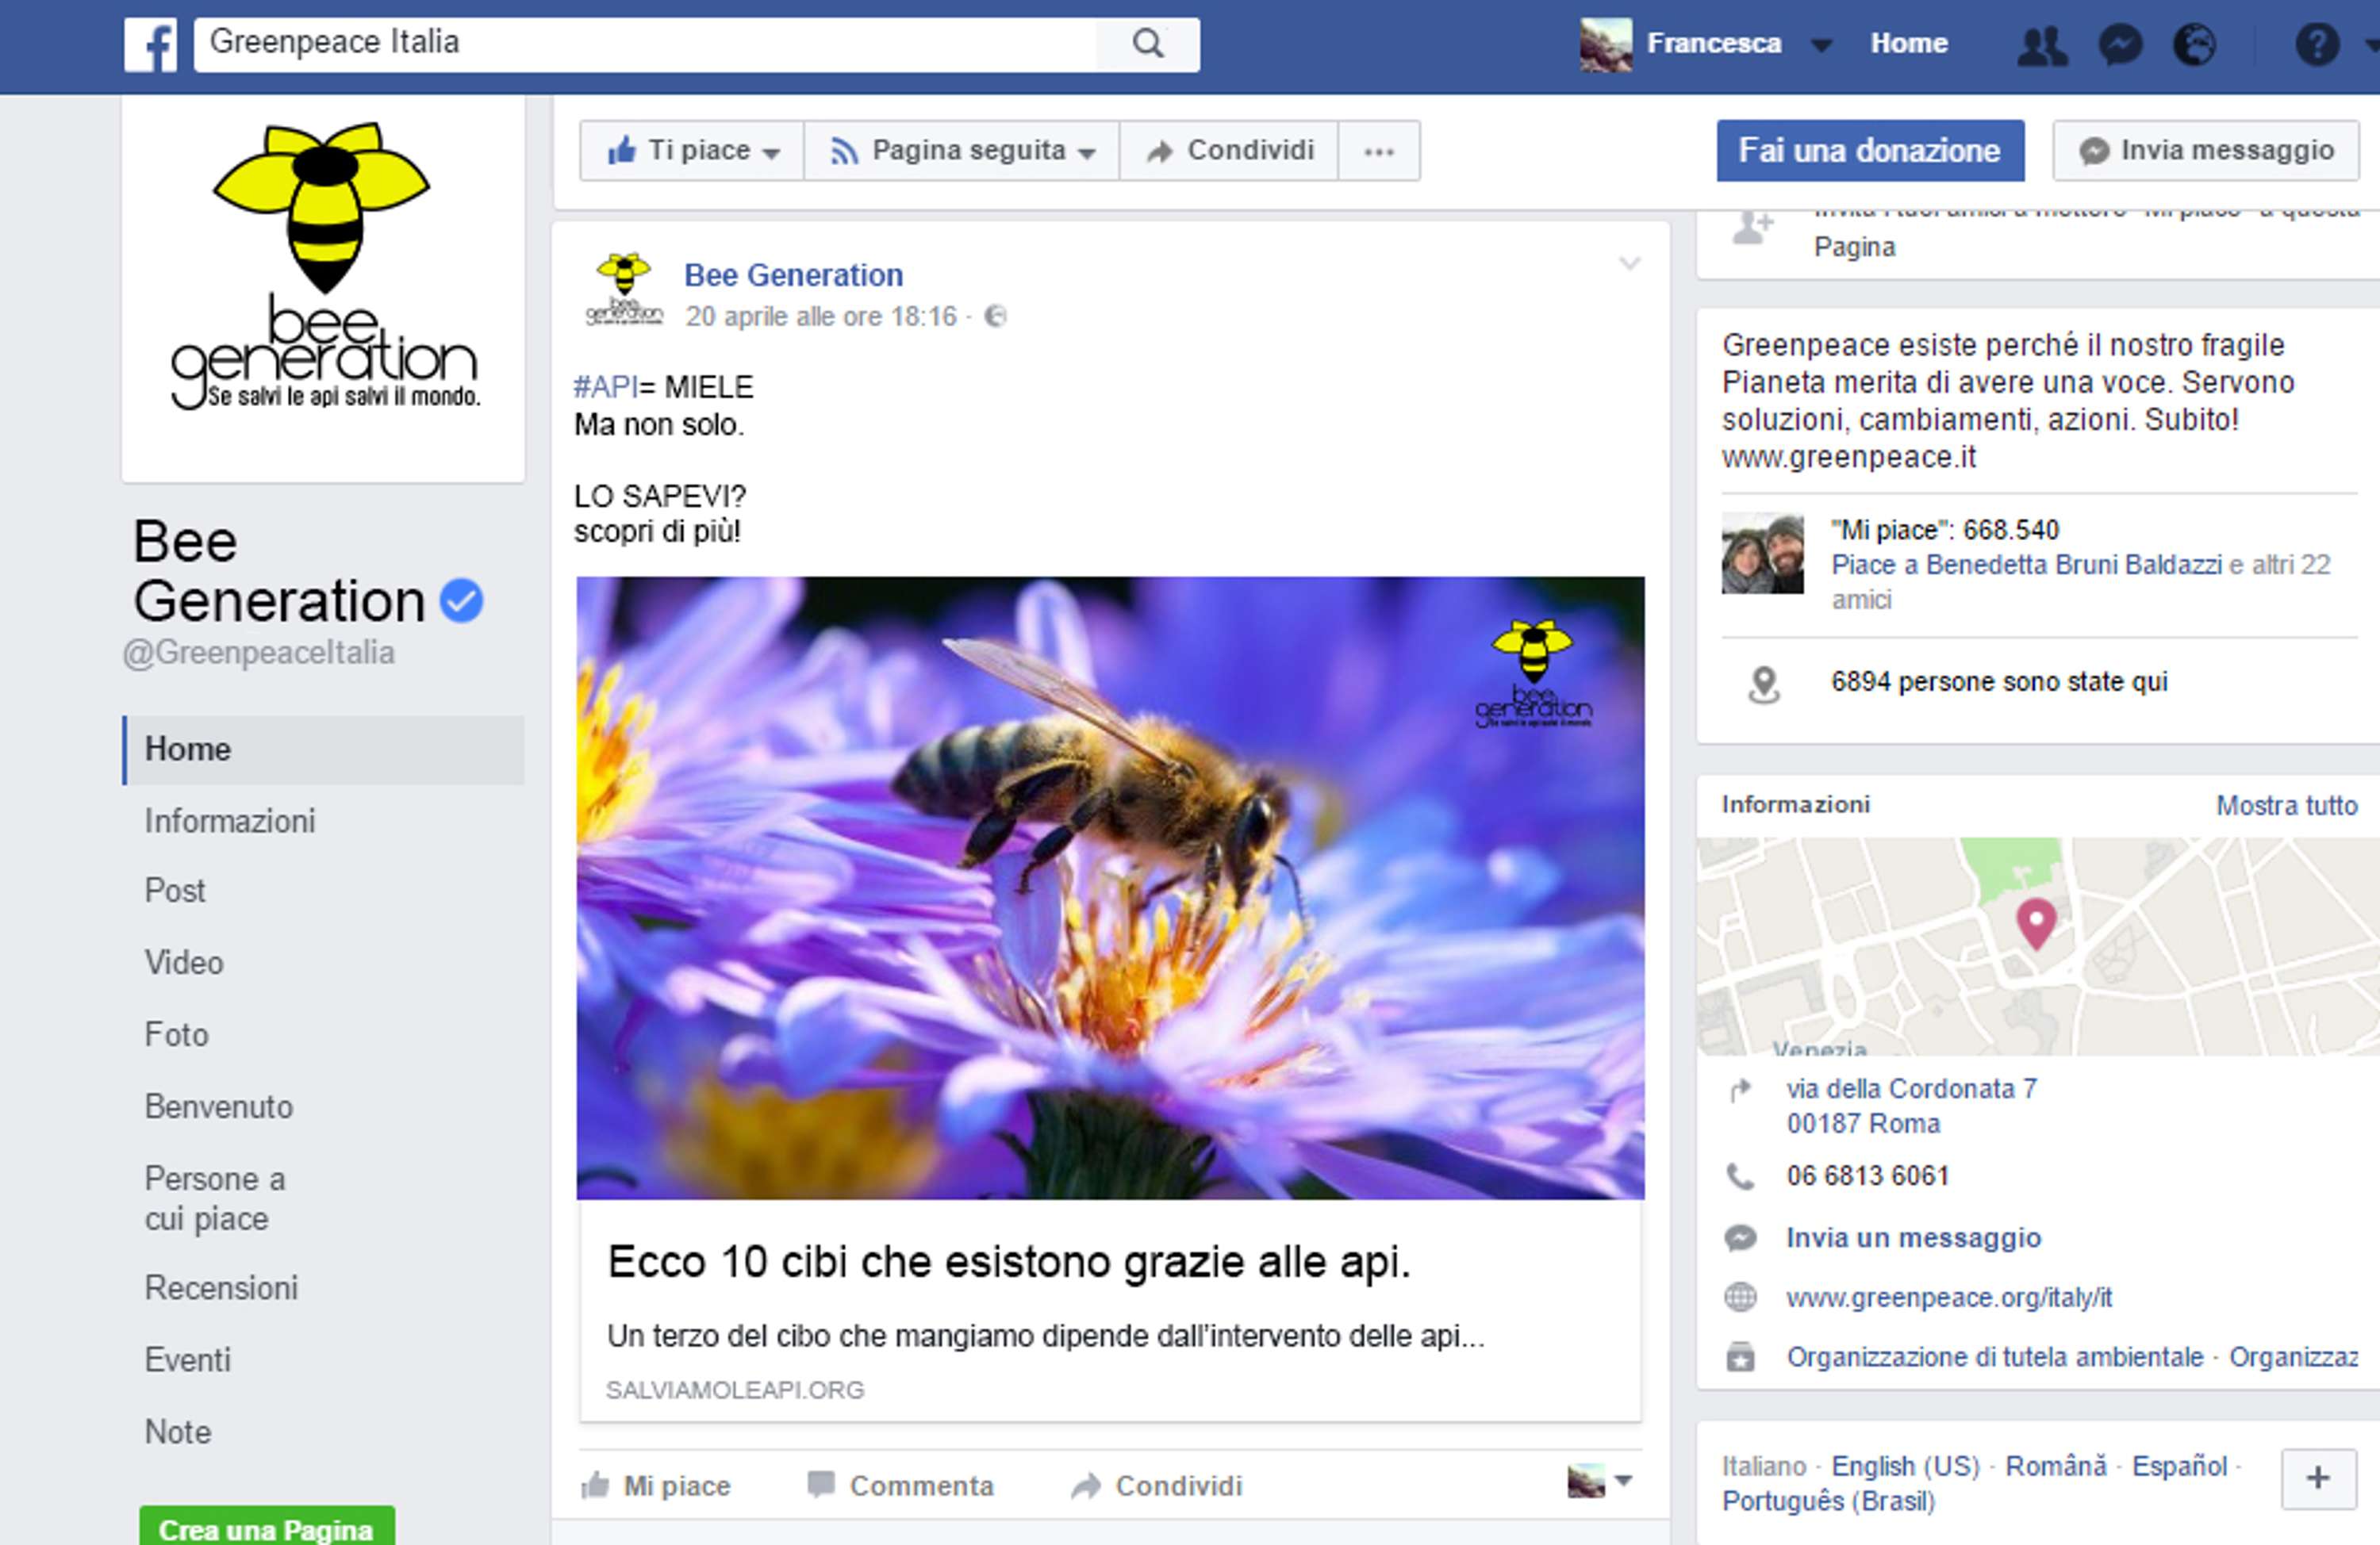This screenshot has width=2380, height=1545.
Task: Click the invite friends person-plus icon
Action: [x=1753, y=227]
